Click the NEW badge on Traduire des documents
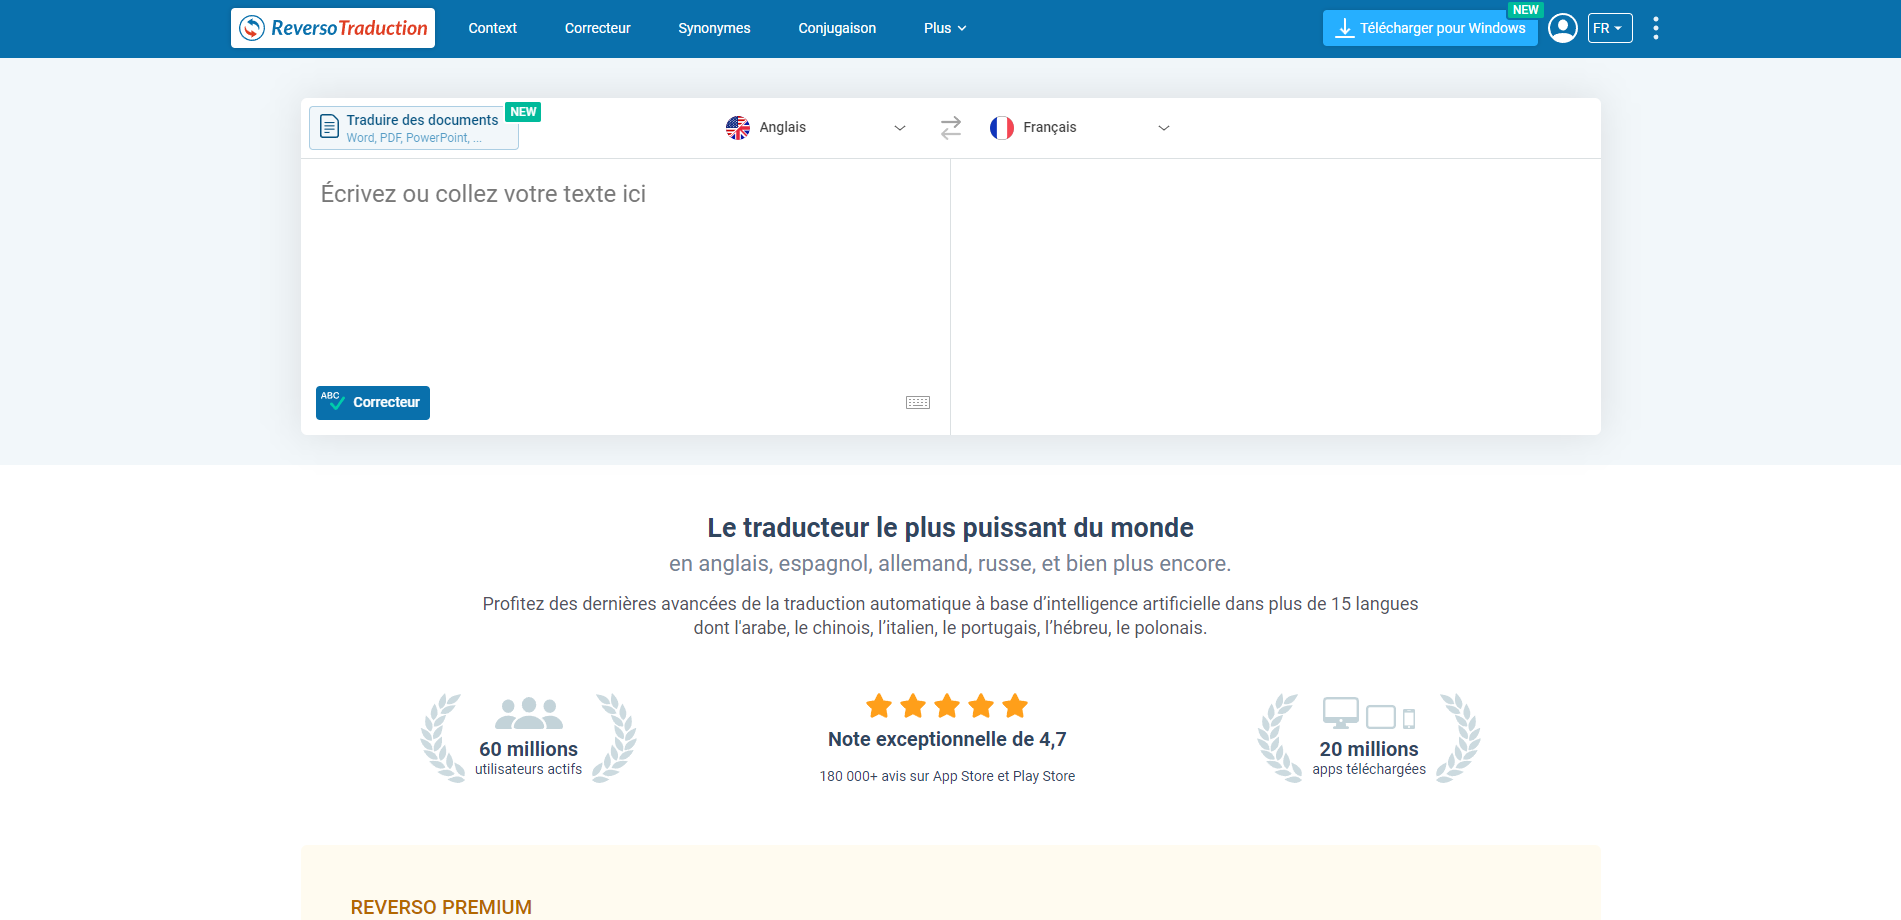The height and width of the screenshot is (920, 1901). coord(523,112)
